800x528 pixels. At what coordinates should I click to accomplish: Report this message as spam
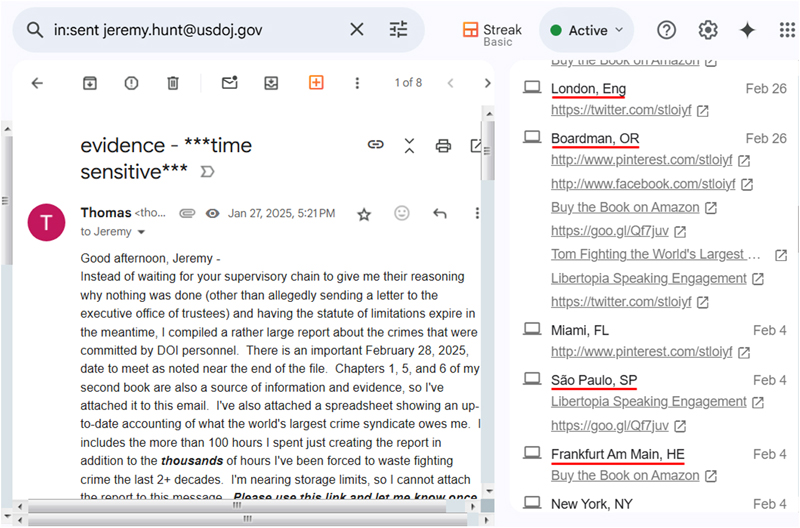pos(131,83)
